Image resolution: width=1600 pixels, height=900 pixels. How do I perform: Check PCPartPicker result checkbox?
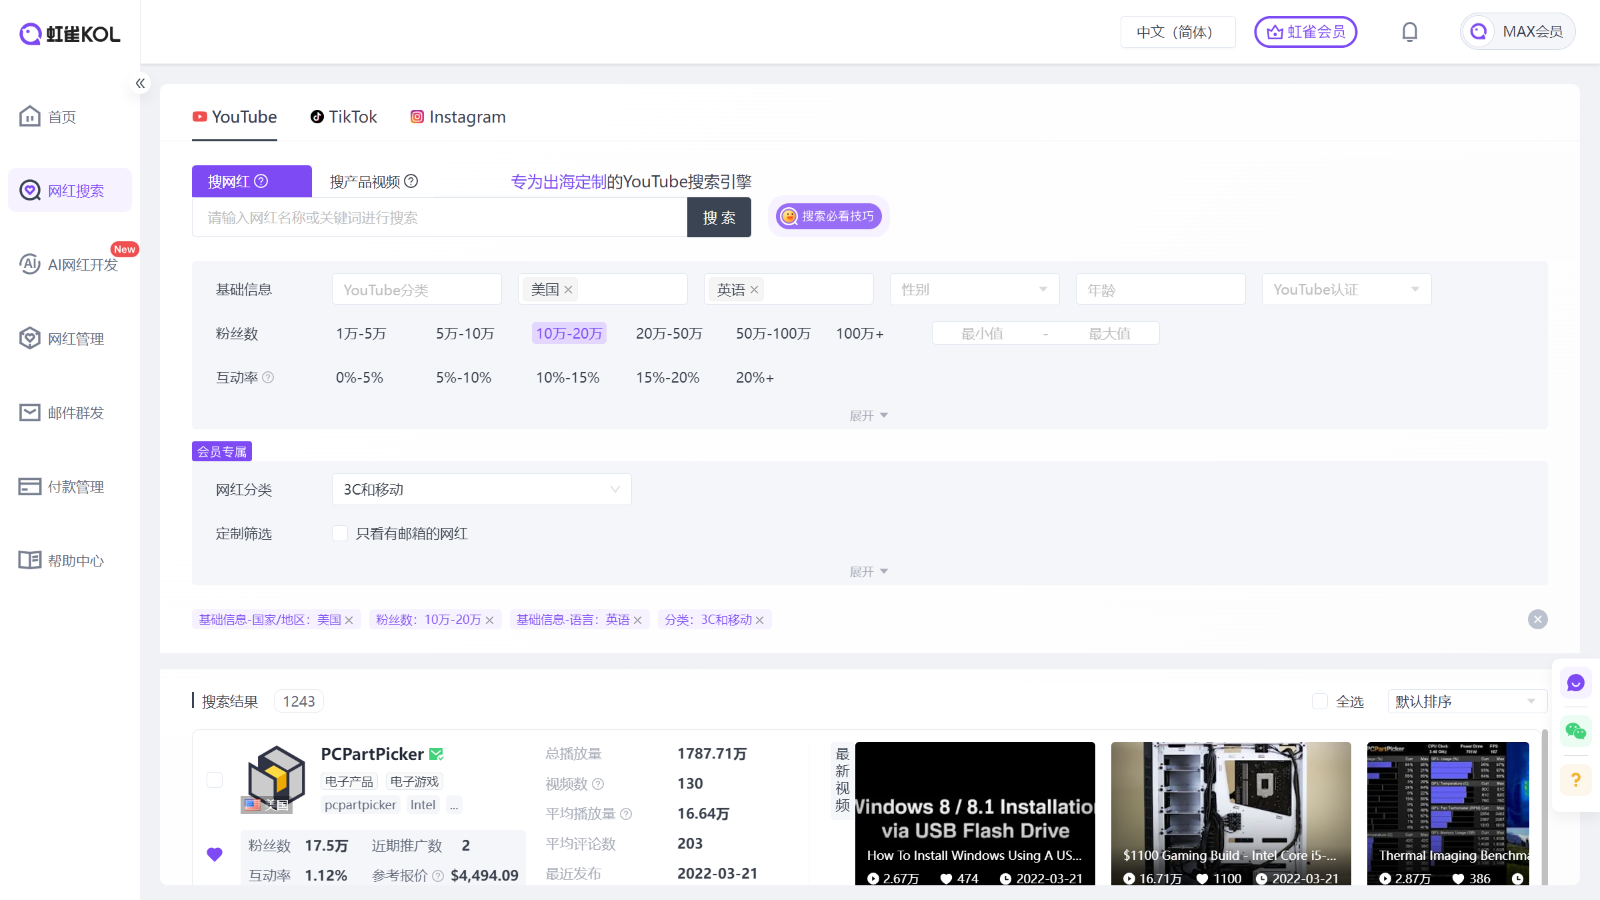click(214, 780)
